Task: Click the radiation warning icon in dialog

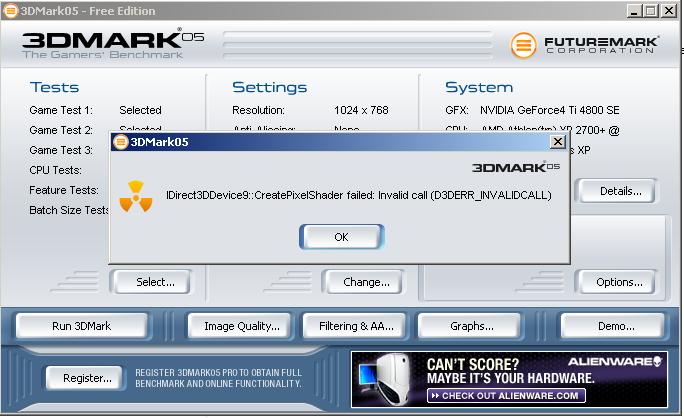Action: coord(136,197)
